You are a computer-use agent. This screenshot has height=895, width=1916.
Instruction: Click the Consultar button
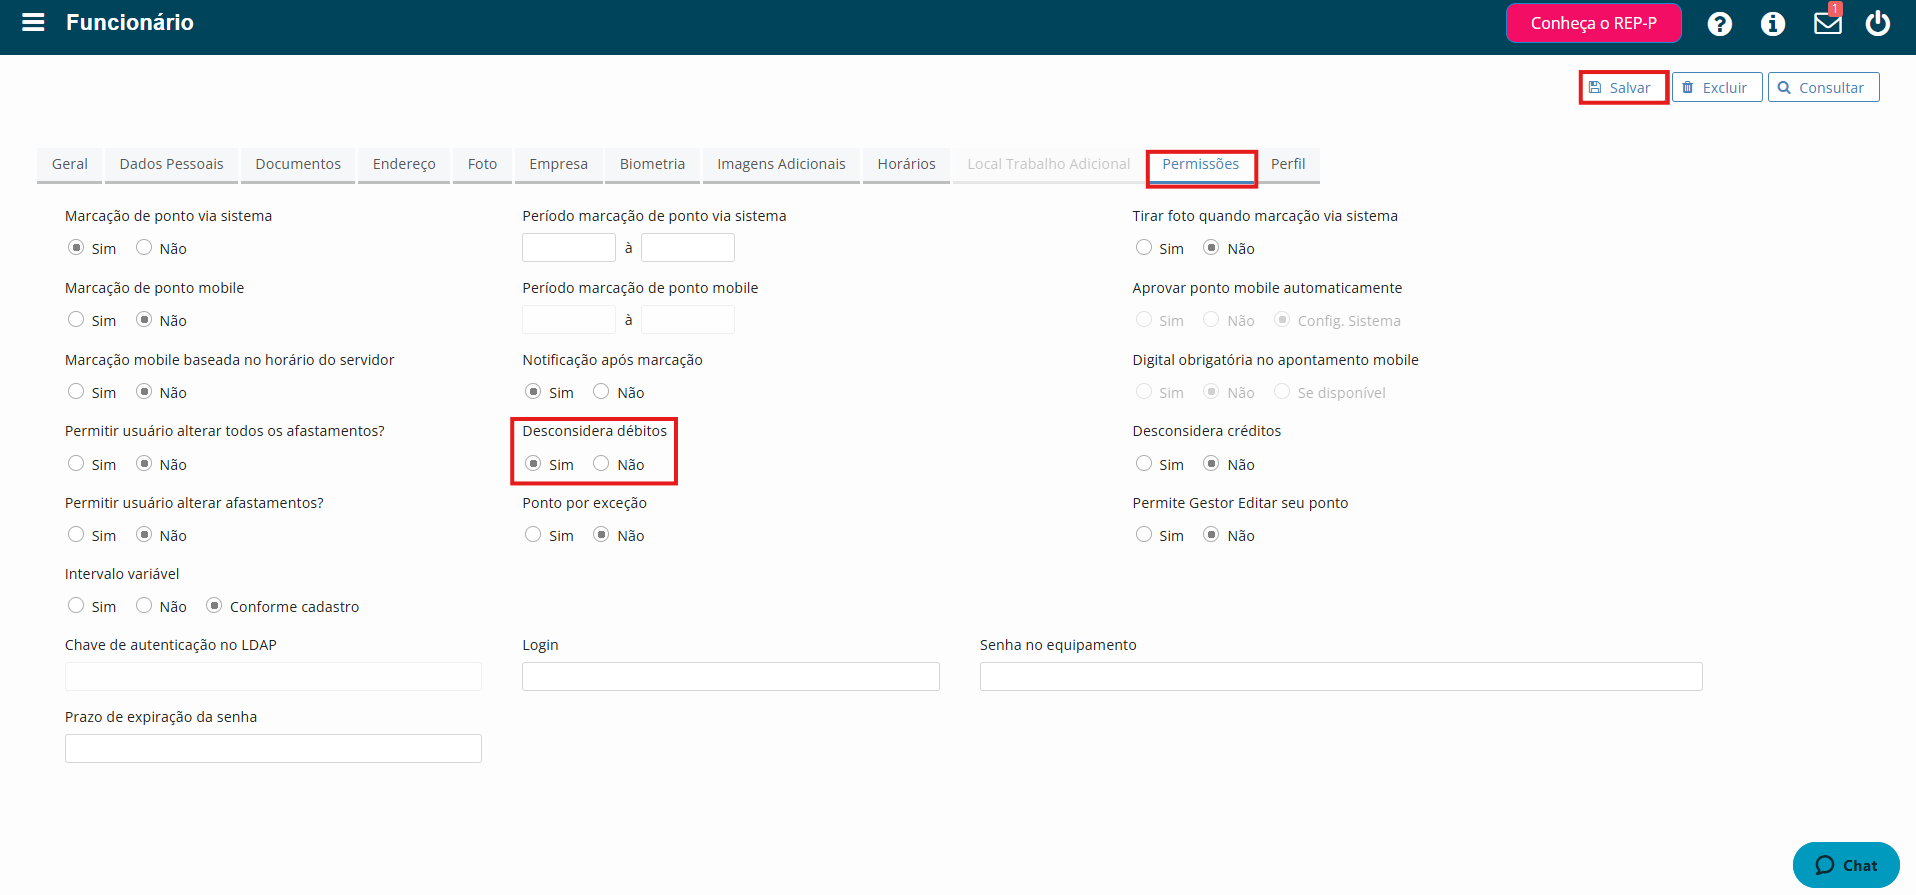click(1823, 87)
